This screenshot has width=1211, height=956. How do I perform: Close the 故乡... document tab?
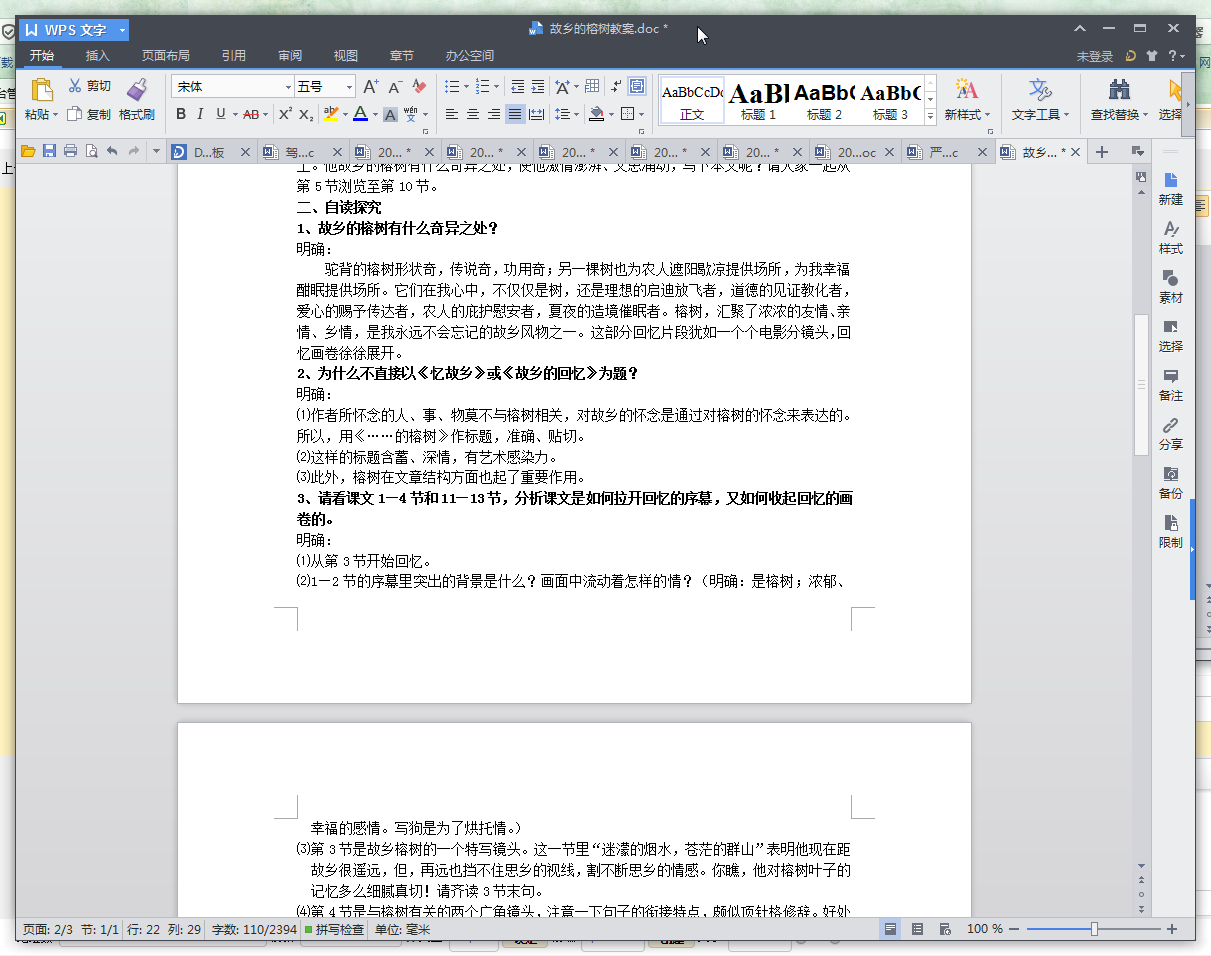(1076, 152)
